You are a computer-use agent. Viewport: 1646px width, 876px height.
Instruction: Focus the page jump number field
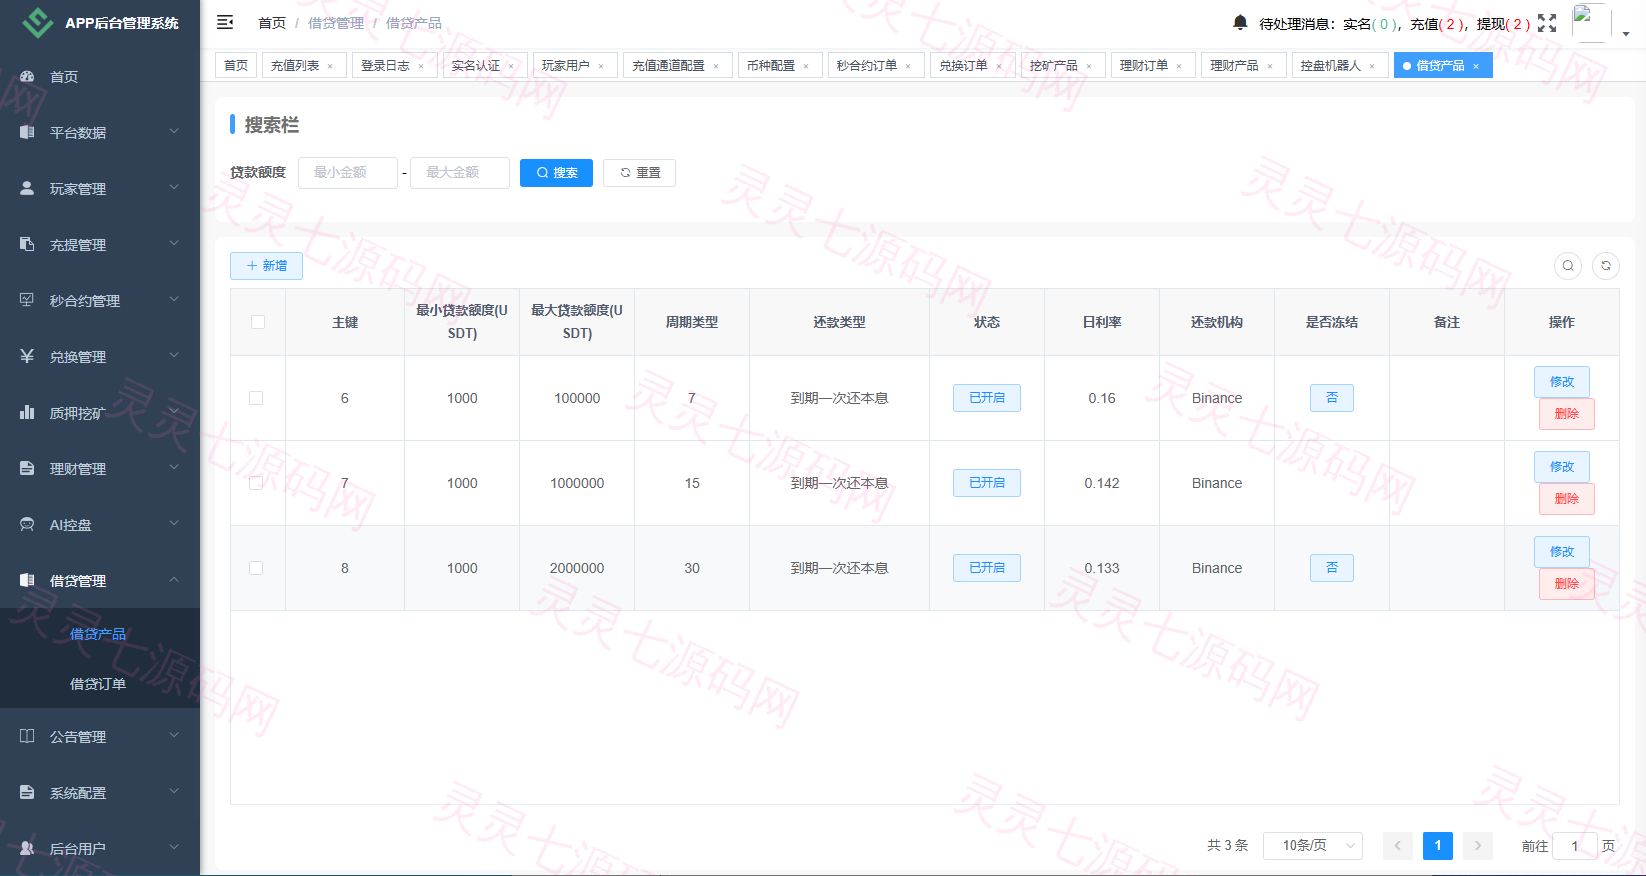(x=1575, y=845)
